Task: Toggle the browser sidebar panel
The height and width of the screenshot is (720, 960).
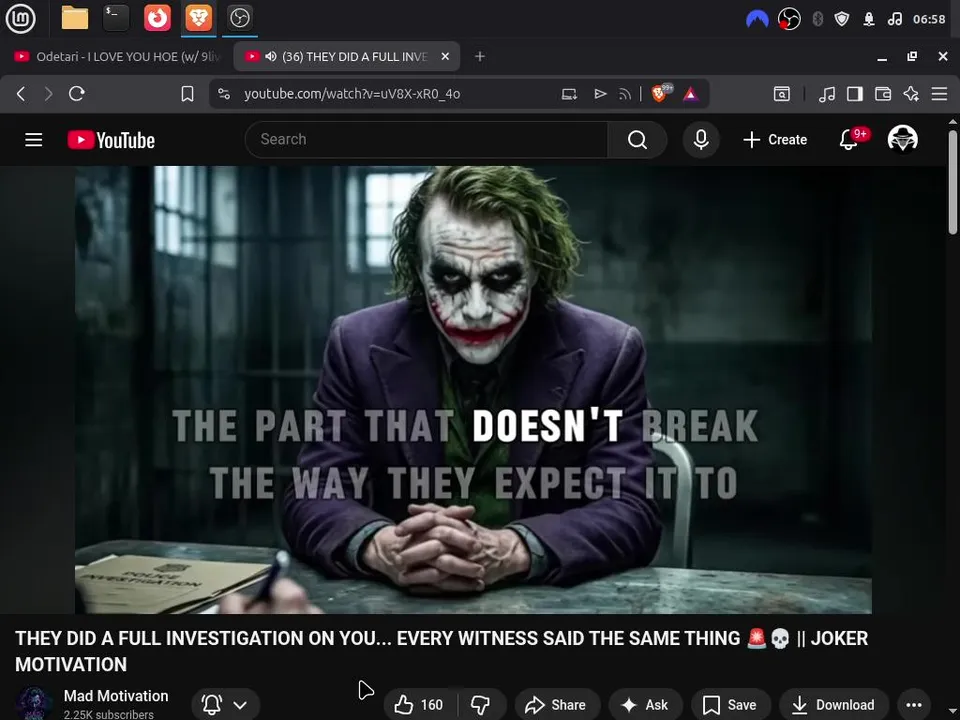Action: [855, 94]
